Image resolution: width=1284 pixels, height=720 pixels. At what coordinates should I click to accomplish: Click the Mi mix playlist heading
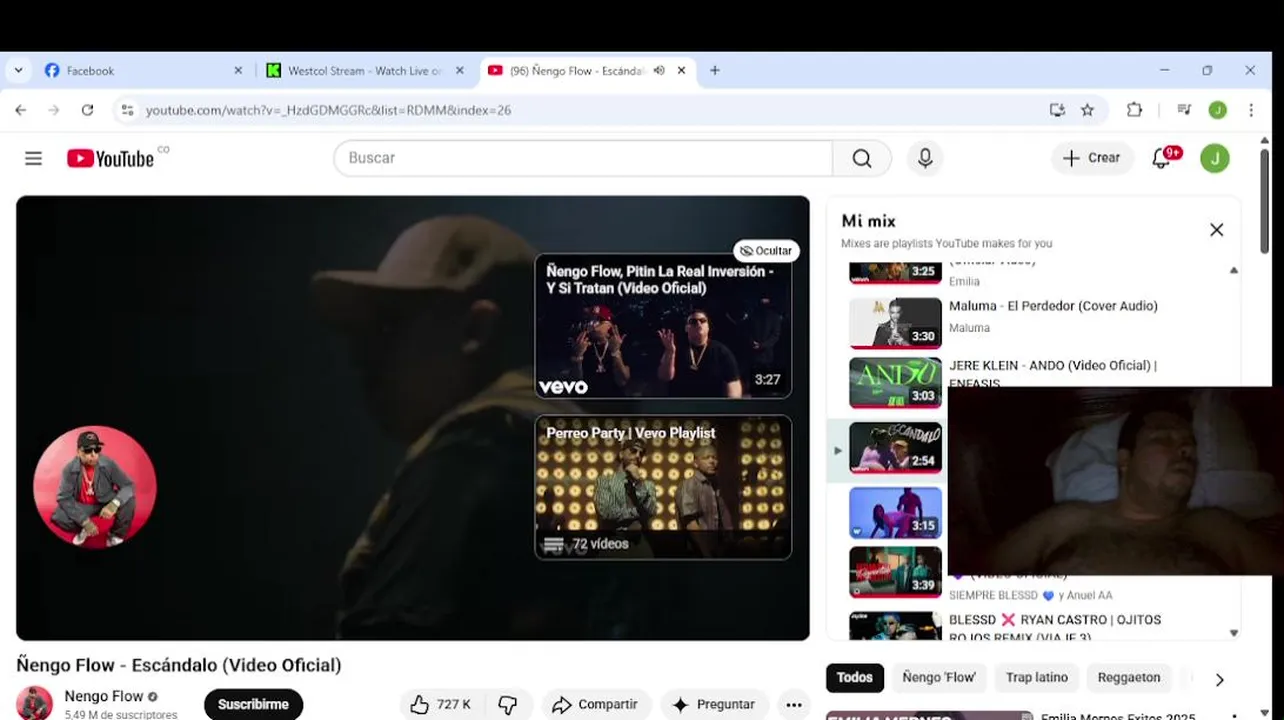[868, 221]
